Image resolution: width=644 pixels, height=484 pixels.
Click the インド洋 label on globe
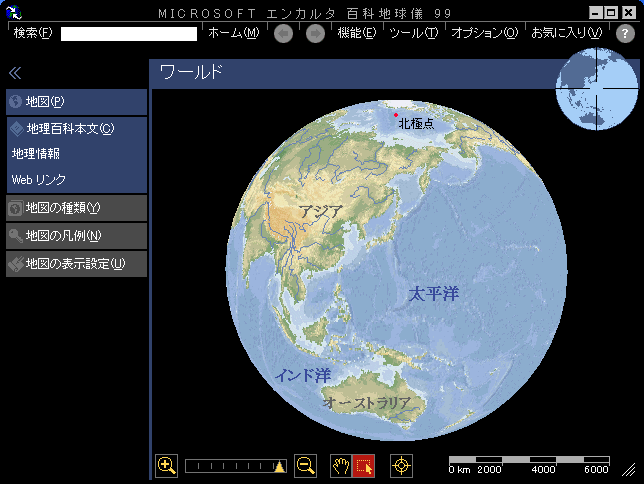pyautogui.click(x=303, y=375)
